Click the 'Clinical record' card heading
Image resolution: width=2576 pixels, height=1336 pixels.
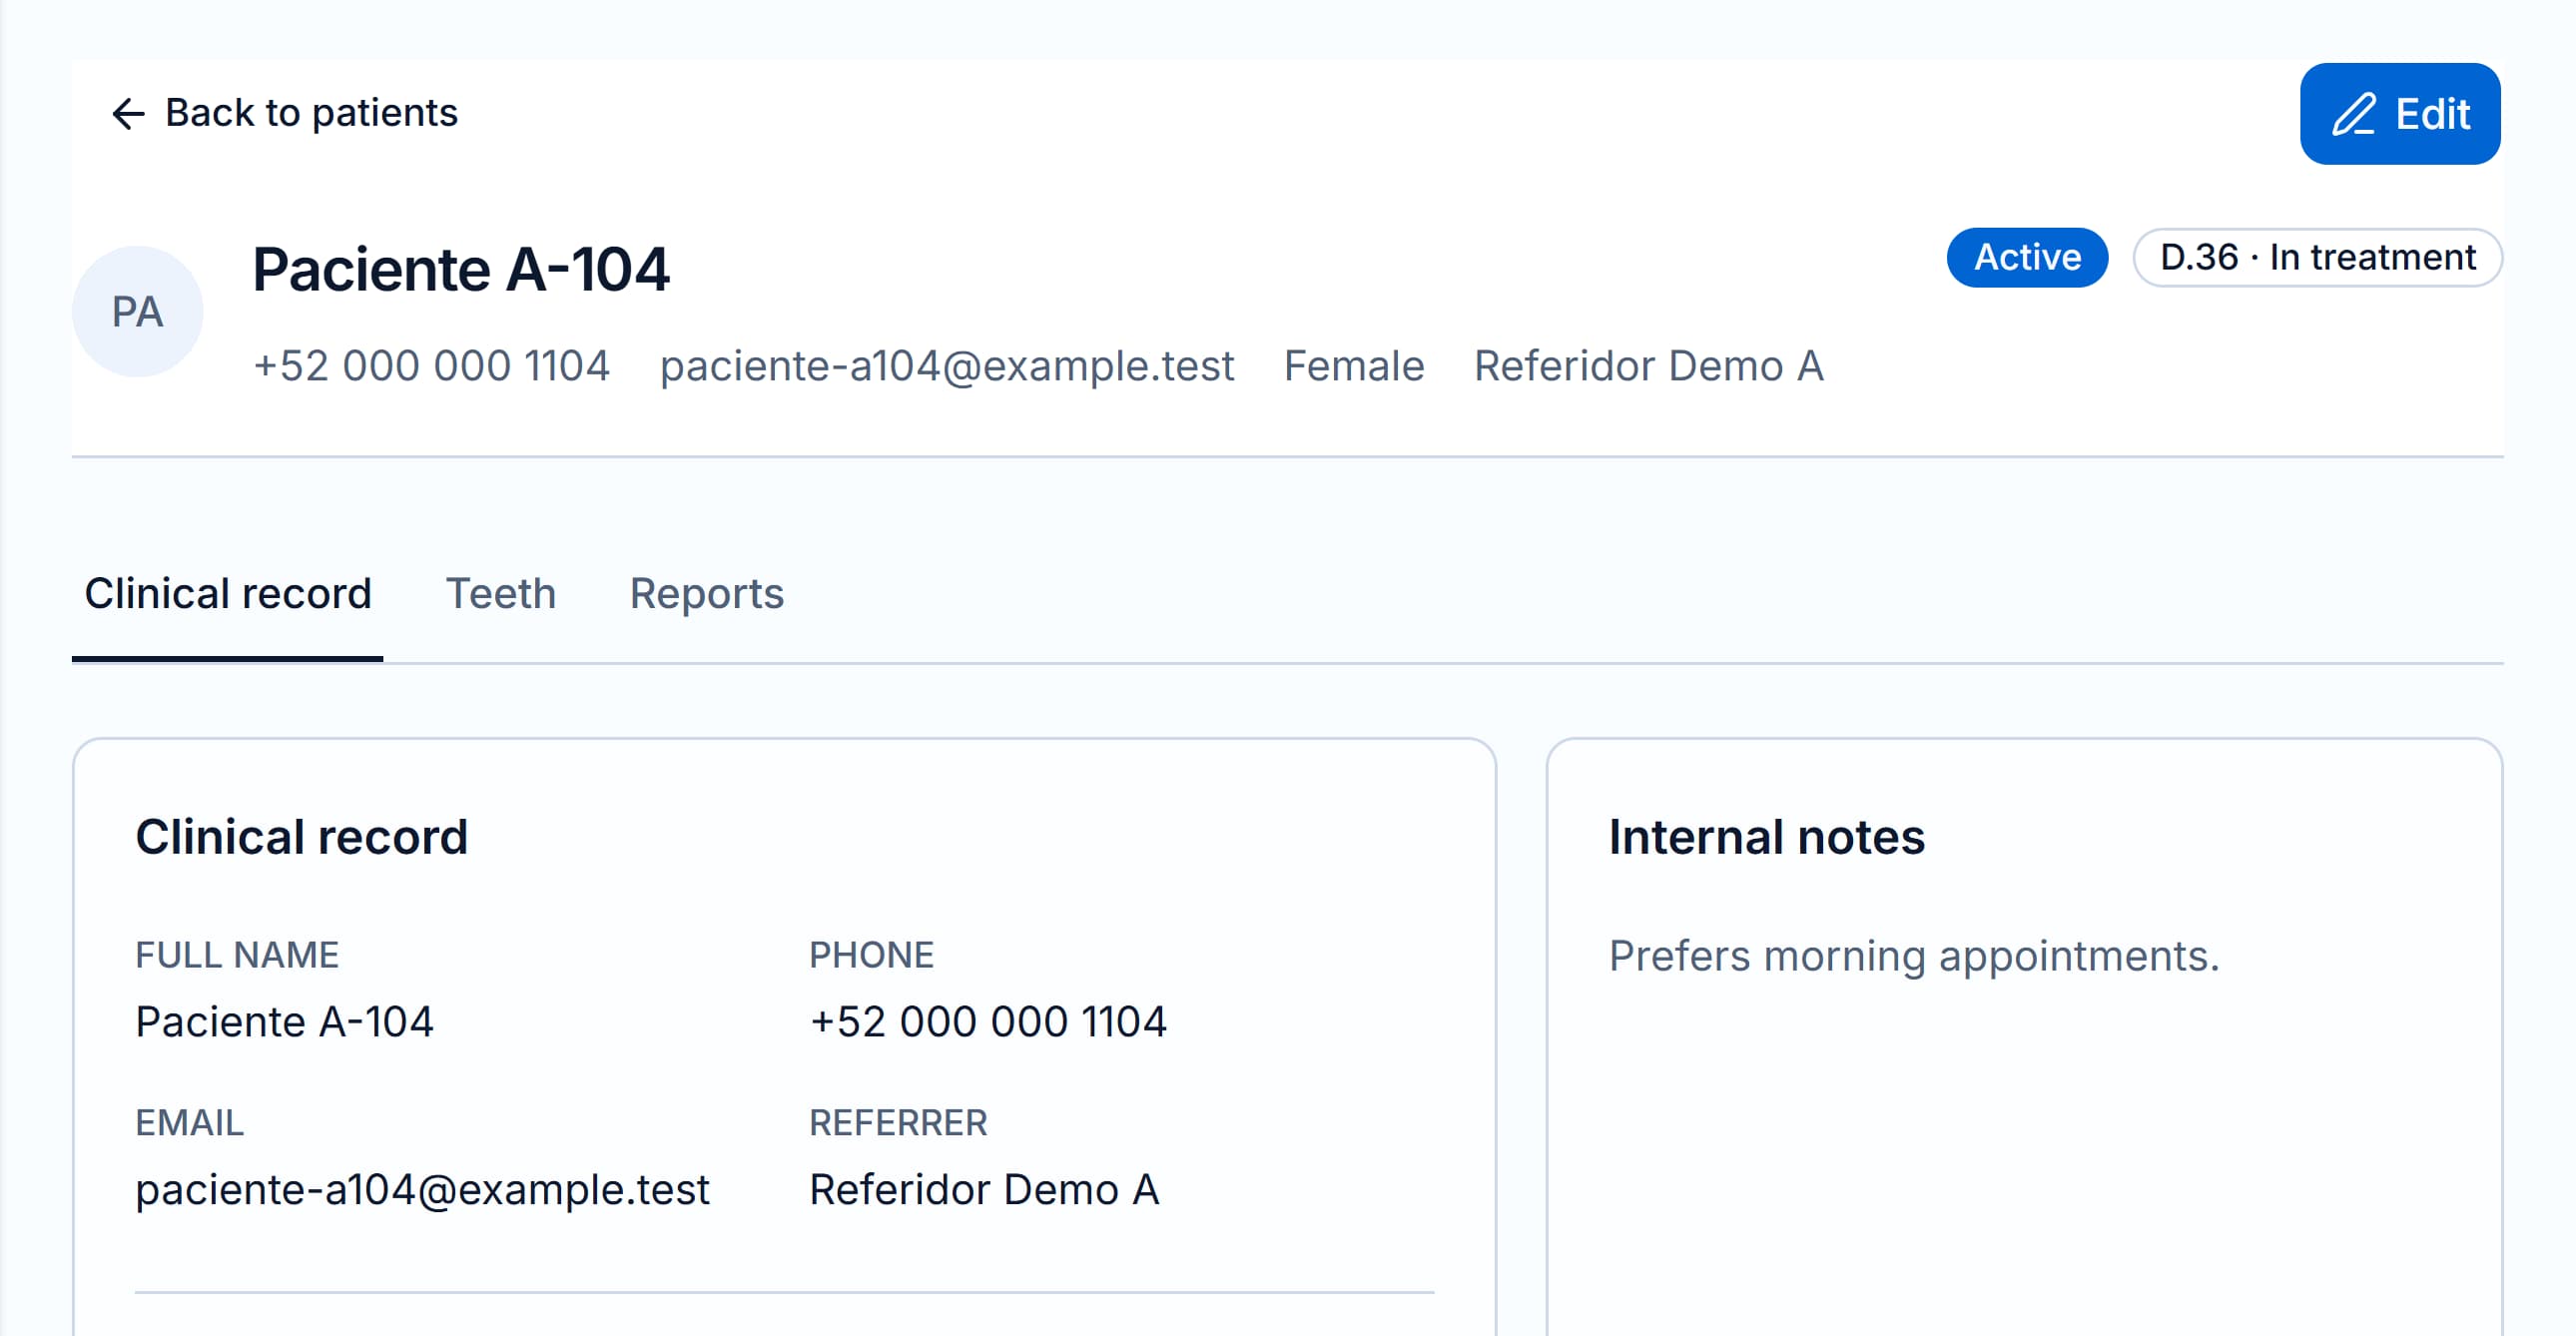[301, 837]
